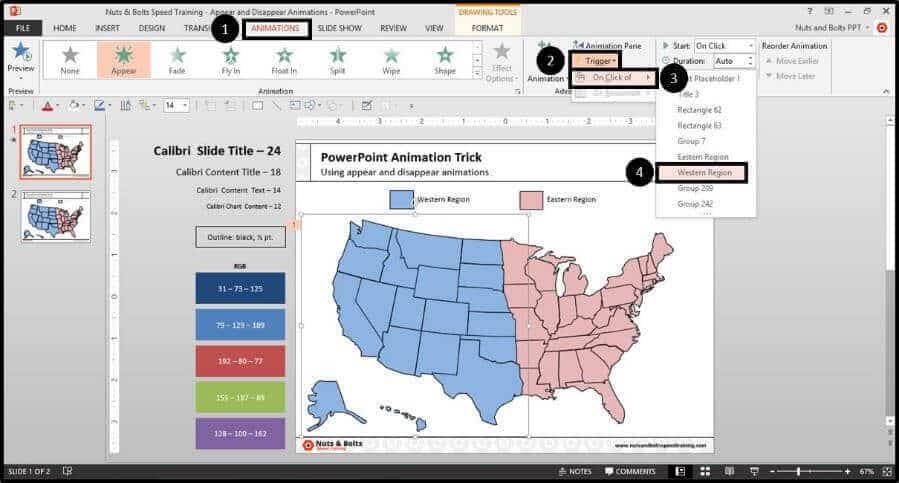
Task: Open the Drawing Tools FORMAT tab
Action: (487, 28)
